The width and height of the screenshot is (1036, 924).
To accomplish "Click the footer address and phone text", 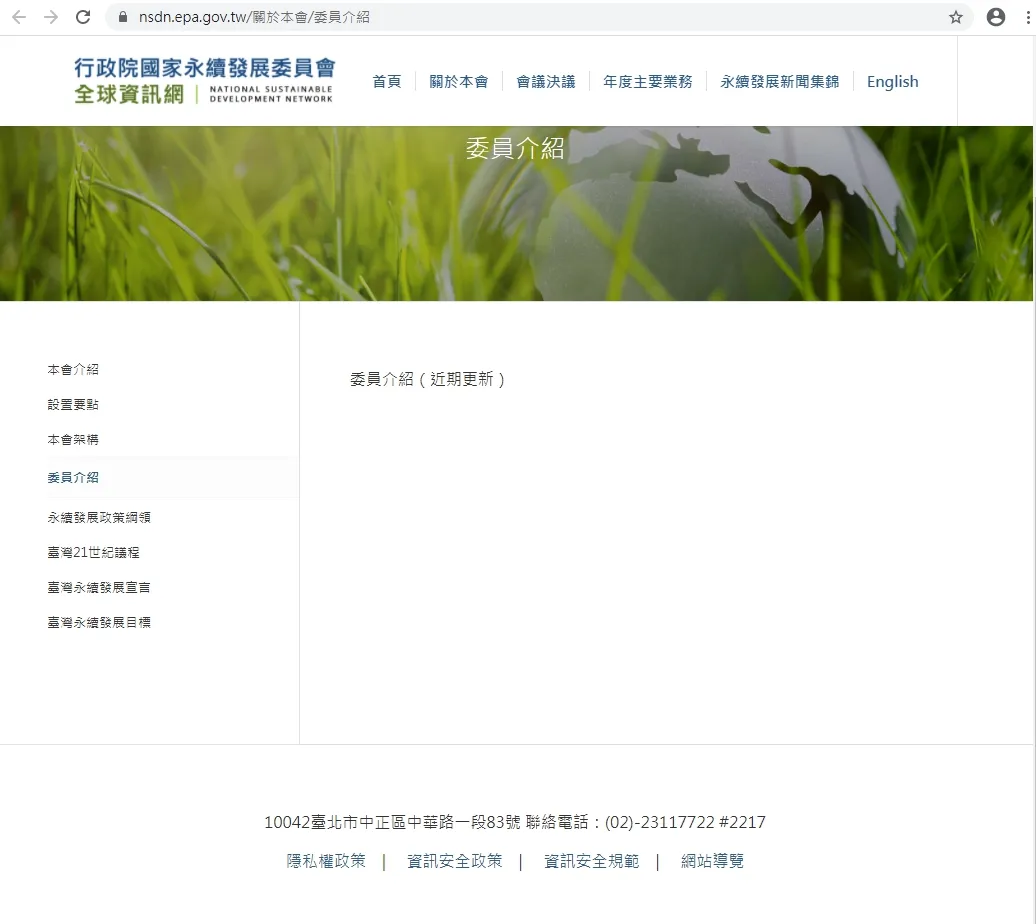I will pyautogui.click(x=515, y=822).
